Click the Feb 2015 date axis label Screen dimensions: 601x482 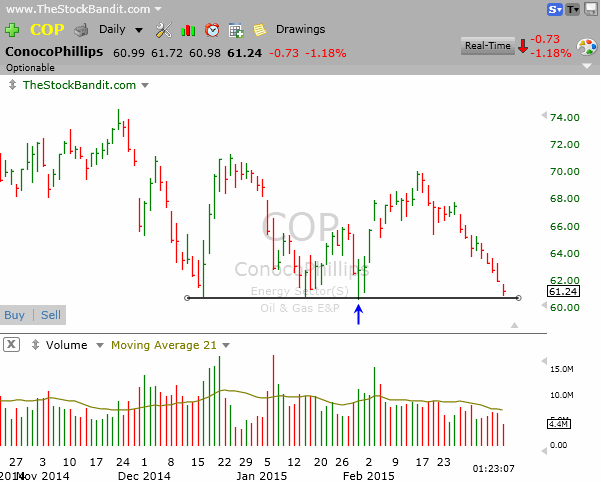click(368, 476)
